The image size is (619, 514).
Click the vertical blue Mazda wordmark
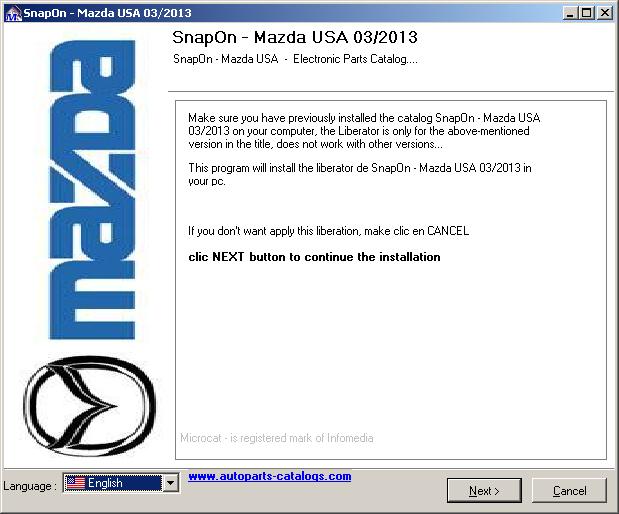92,190
